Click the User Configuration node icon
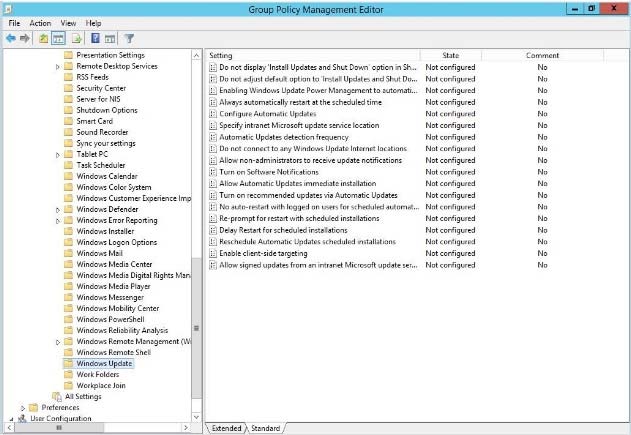Viewport: 631px width, 435px height. coord(23,419)
